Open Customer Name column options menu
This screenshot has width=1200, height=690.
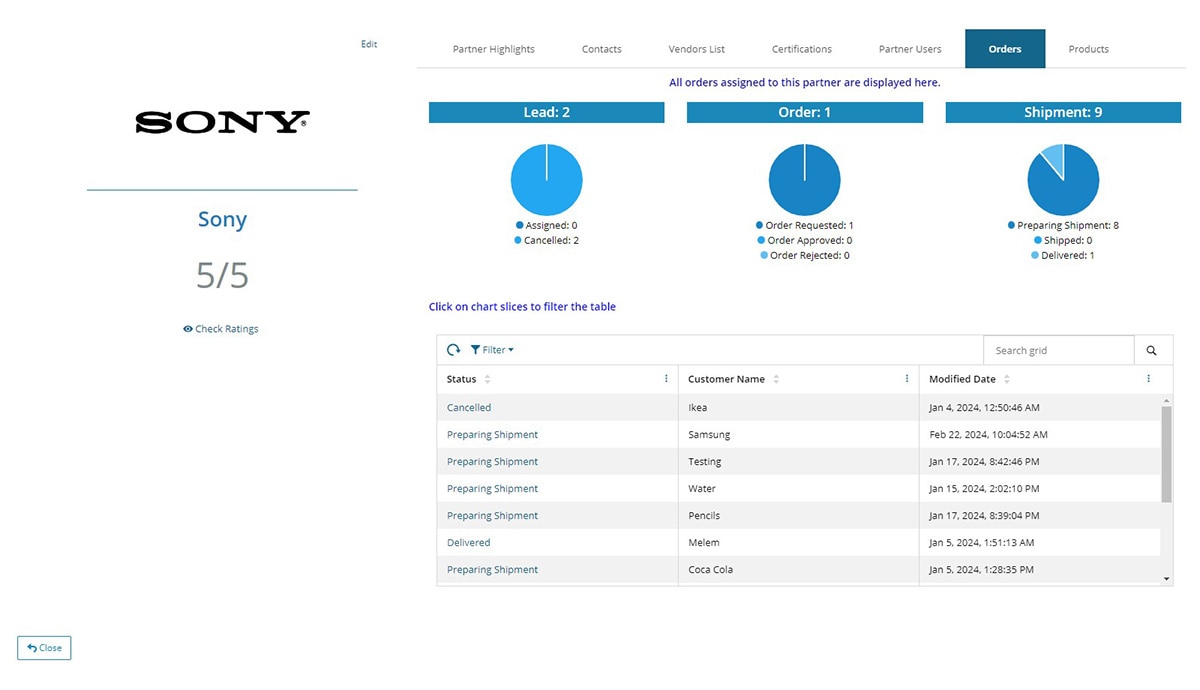point(907,379)
